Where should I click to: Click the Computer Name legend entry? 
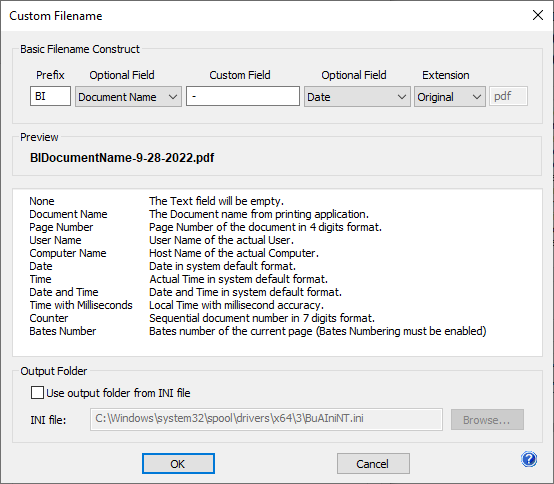pos(68,253)
